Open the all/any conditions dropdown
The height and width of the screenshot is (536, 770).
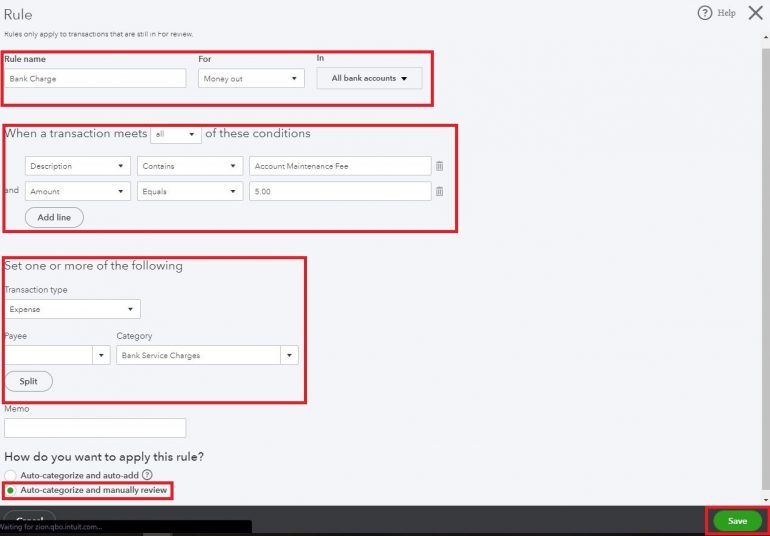pyautogui.click(x=175, y=134)
